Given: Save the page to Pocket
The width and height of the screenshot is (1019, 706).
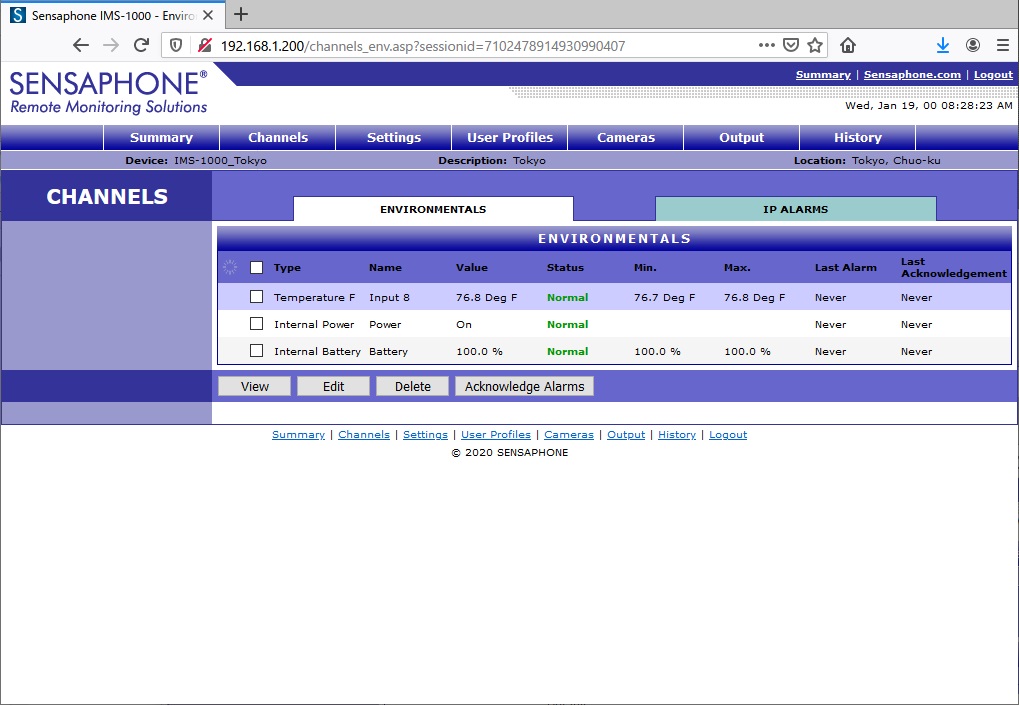Looking at the screenshot, I should point(791,45).
